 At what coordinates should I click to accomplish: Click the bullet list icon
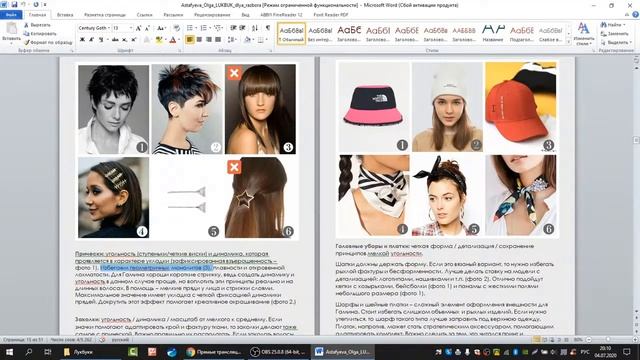point(190,28)
